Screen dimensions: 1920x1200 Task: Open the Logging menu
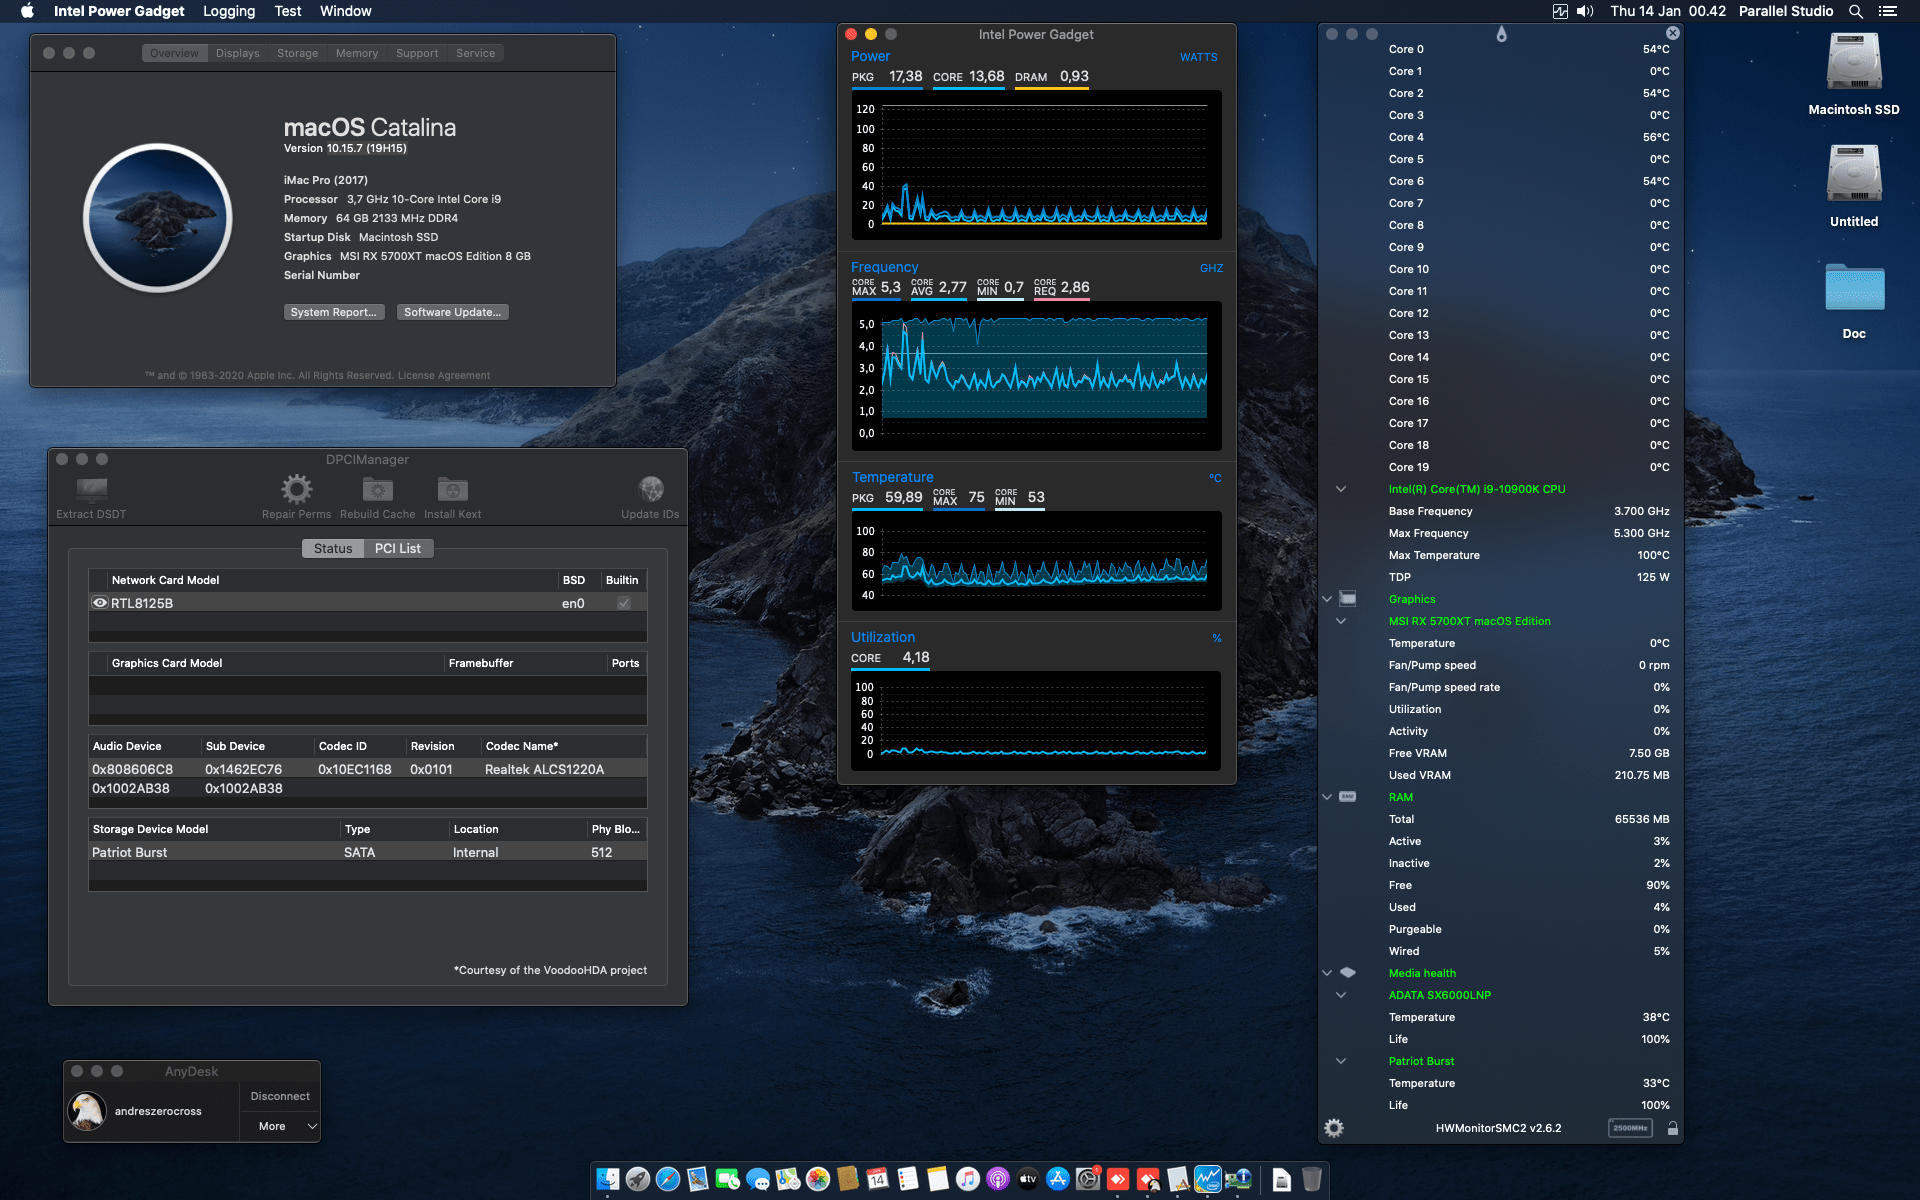point(229,11)
